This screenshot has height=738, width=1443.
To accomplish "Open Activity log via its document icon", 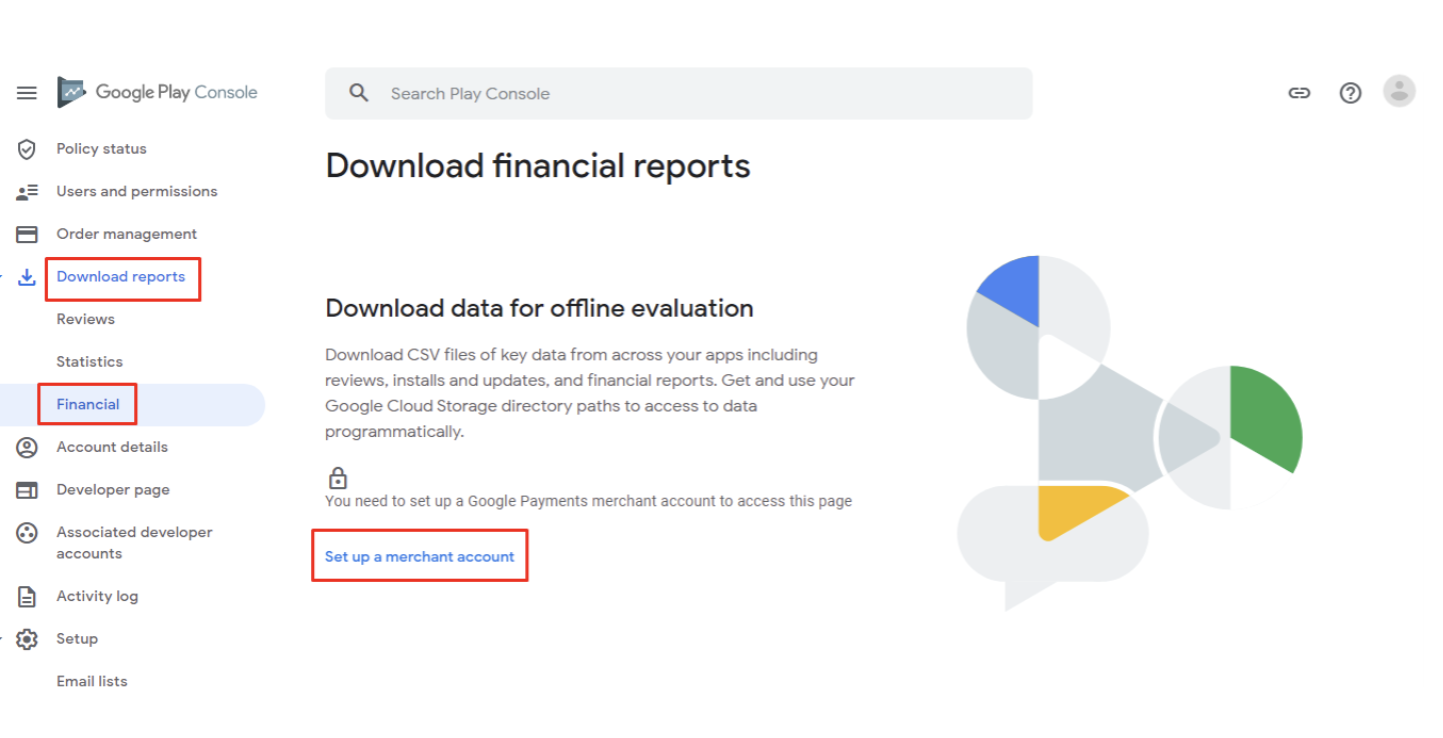I will click(26, 596).
